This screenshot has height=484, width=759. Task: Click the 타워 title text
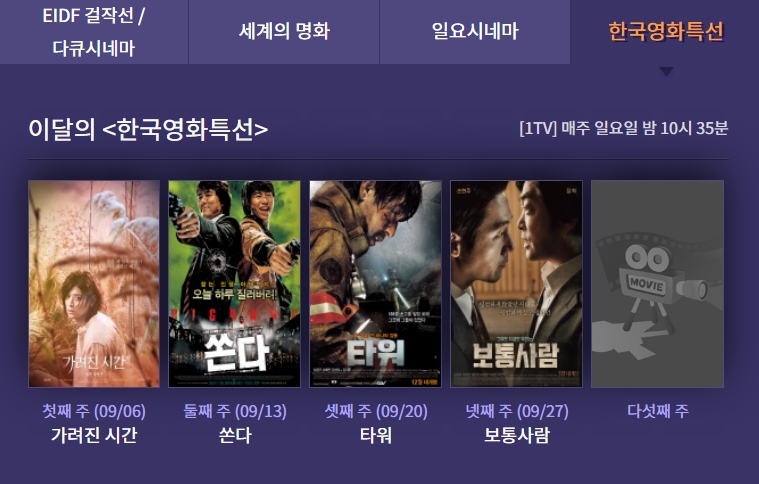(376, 435)
